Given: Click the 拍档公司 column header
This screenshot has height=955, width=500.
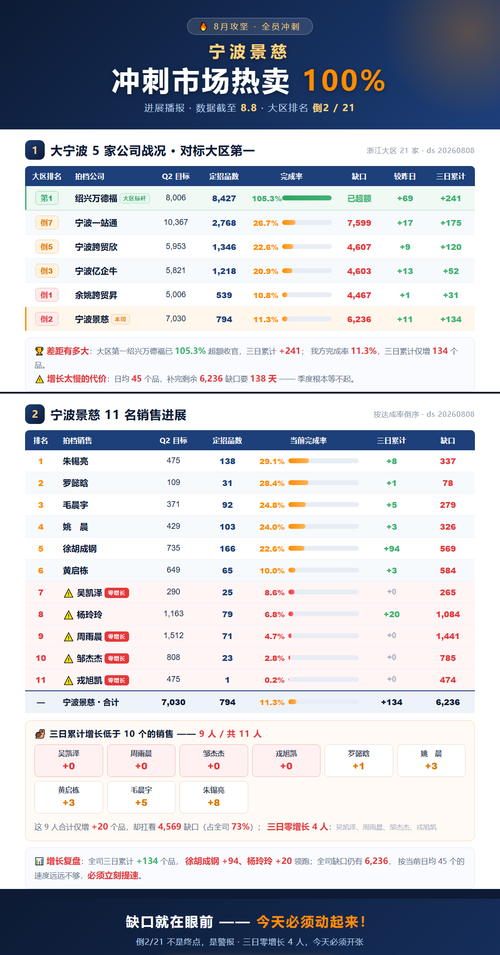Looking at the screenshot, I should pyautogui.click(x=90, y=177).
